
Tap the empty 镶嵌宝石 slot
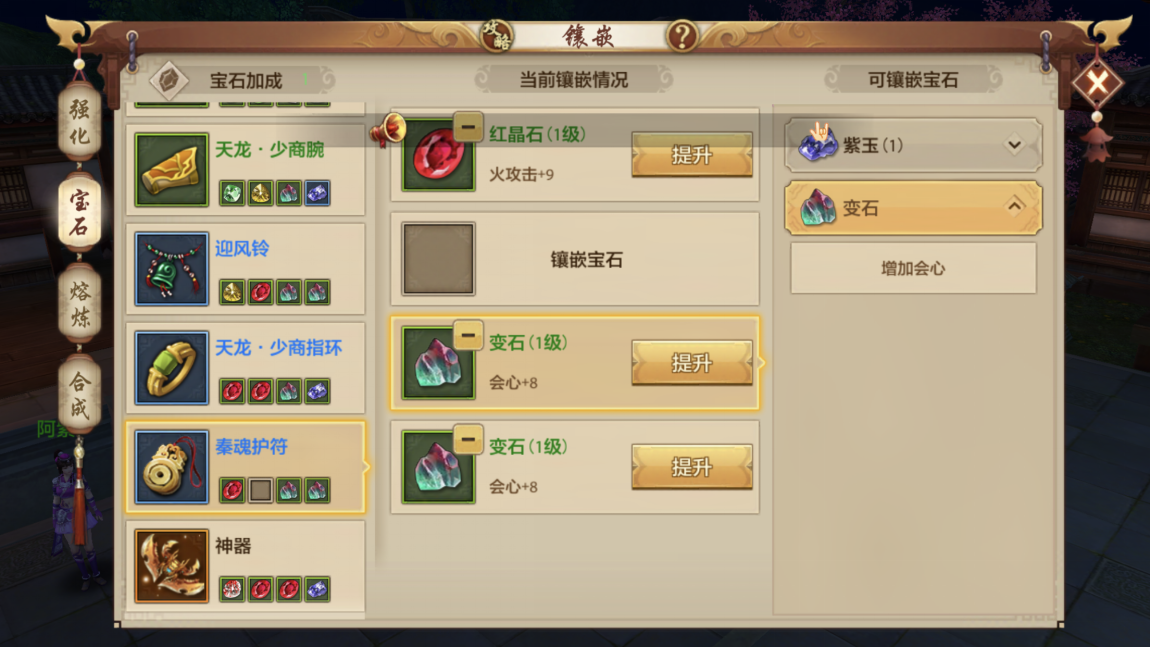point(438,259)
